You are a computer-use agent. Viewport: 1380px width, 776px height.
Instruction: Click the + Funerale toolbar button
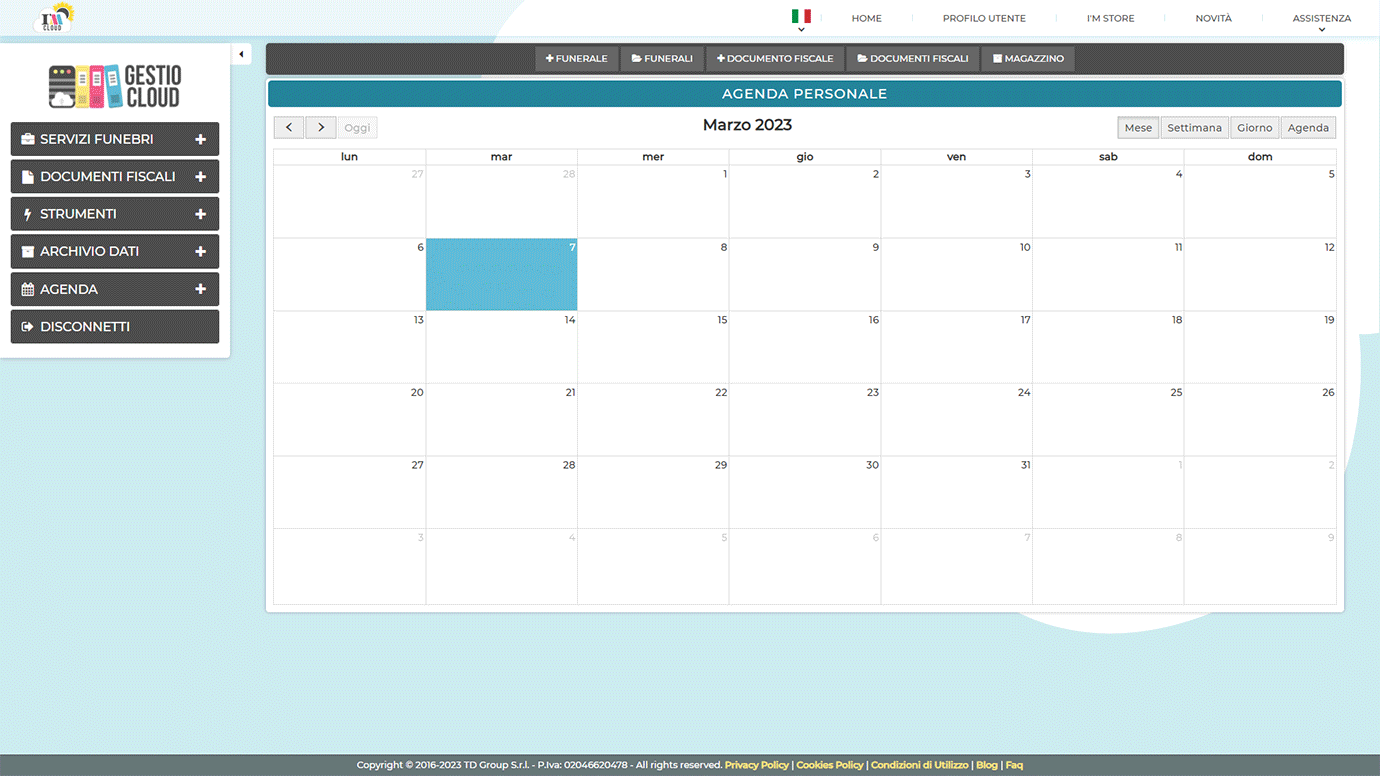[x=577, y=59]
